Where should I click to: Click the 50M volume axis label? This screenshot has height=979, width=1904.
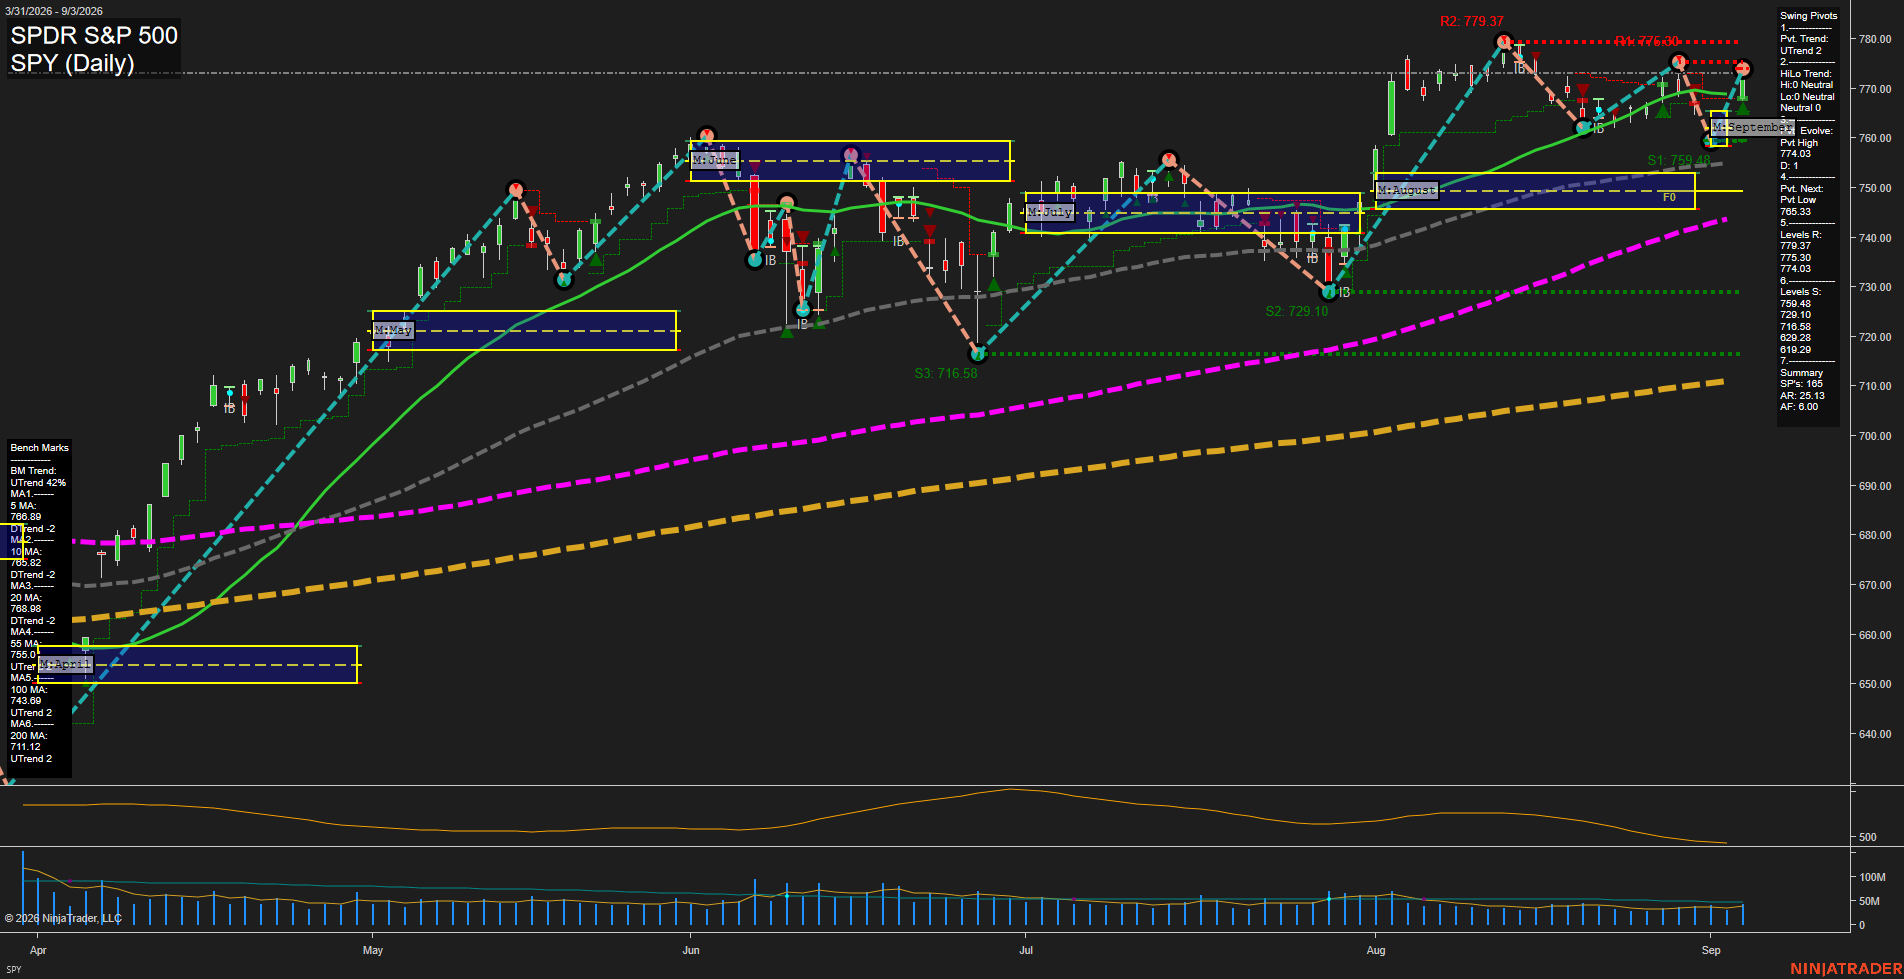[1868, 901]
